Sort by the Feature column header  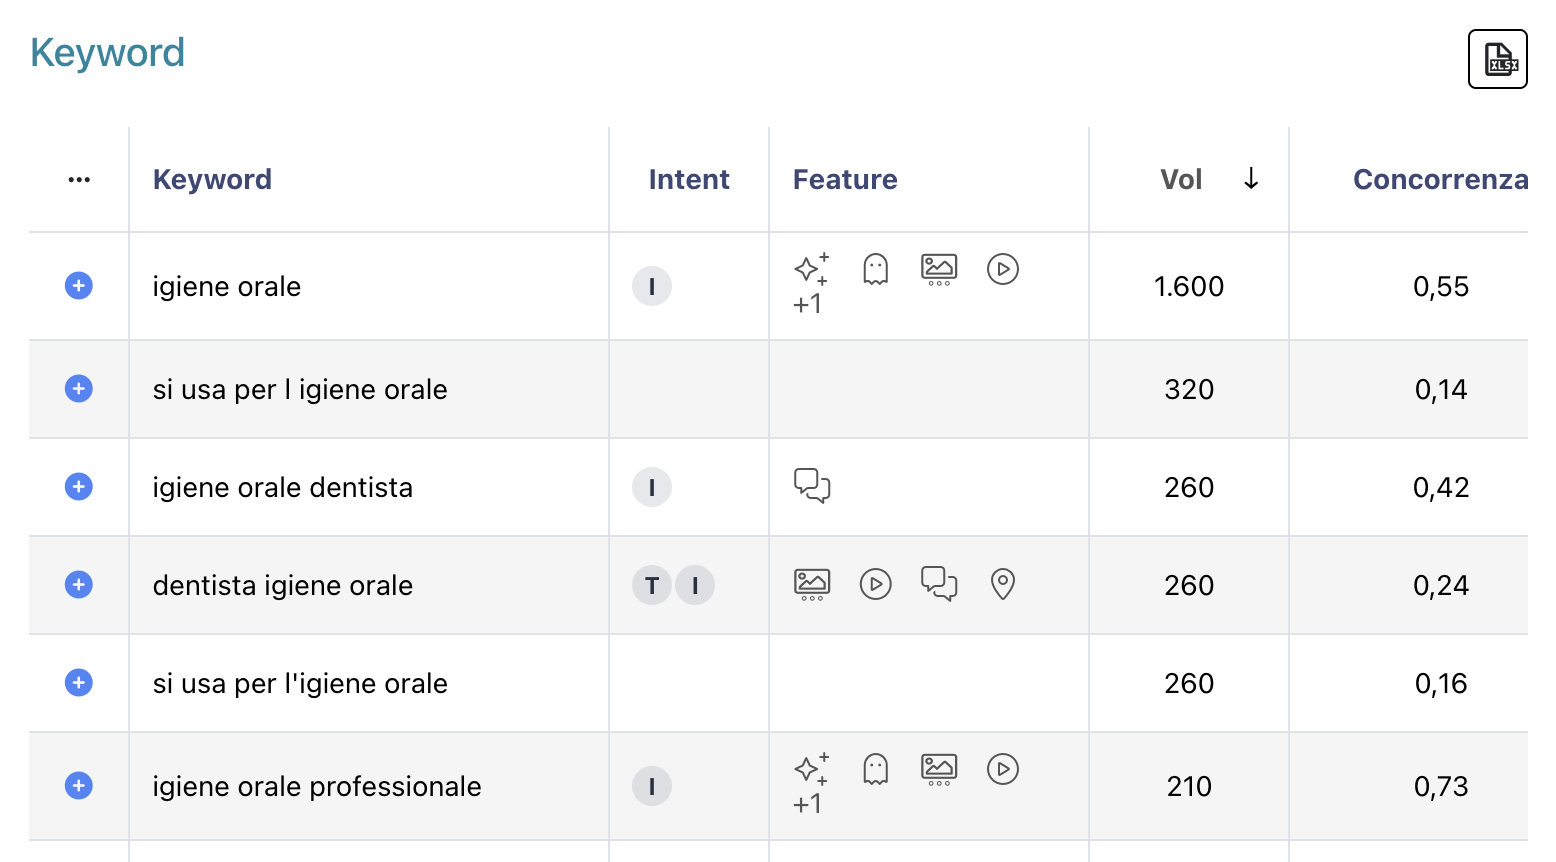click(845, 179)
